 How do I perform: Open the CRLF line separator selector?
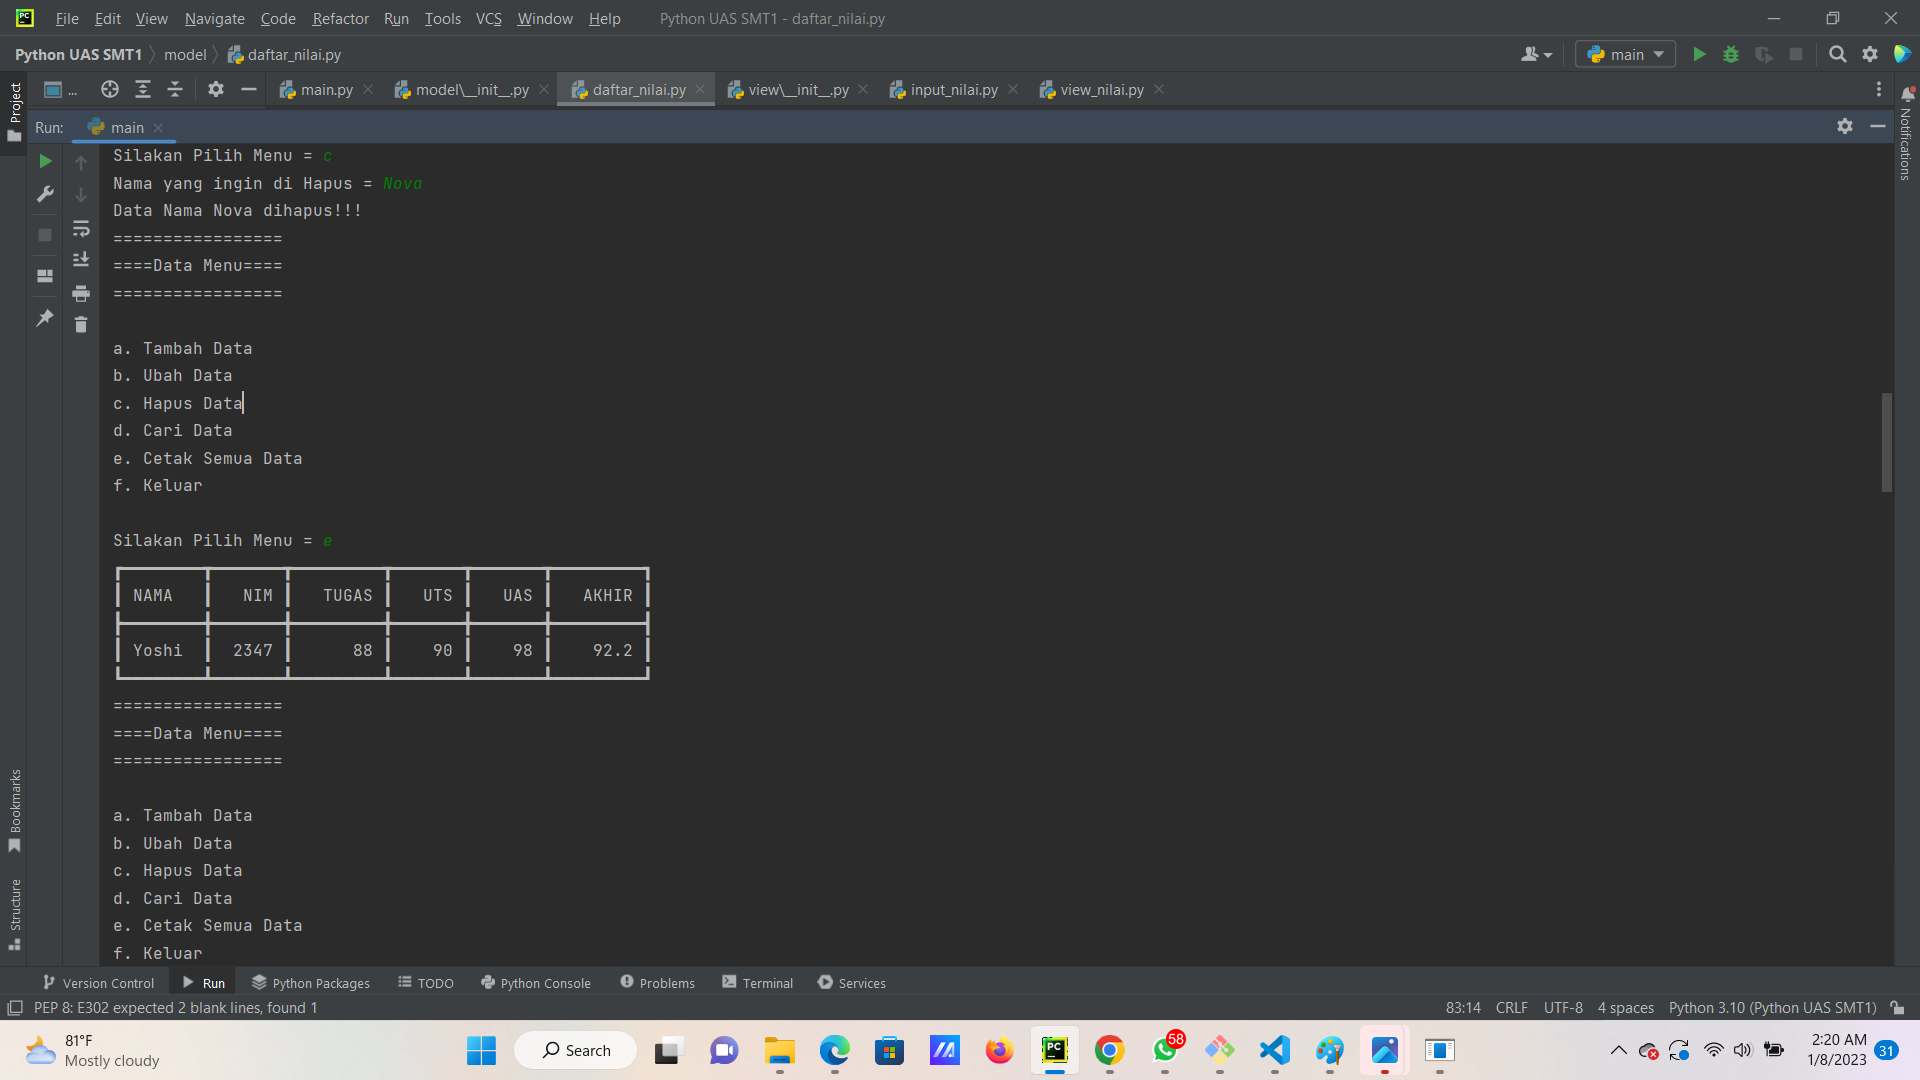pos(1511,1008)
